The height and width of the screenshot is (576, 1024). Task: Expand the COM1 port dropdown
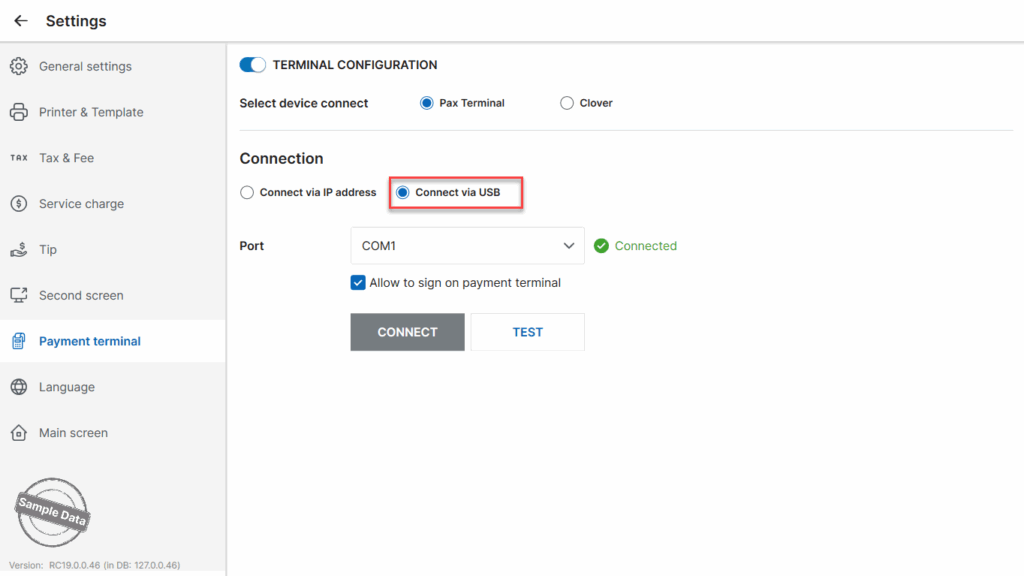pos(468,246)
